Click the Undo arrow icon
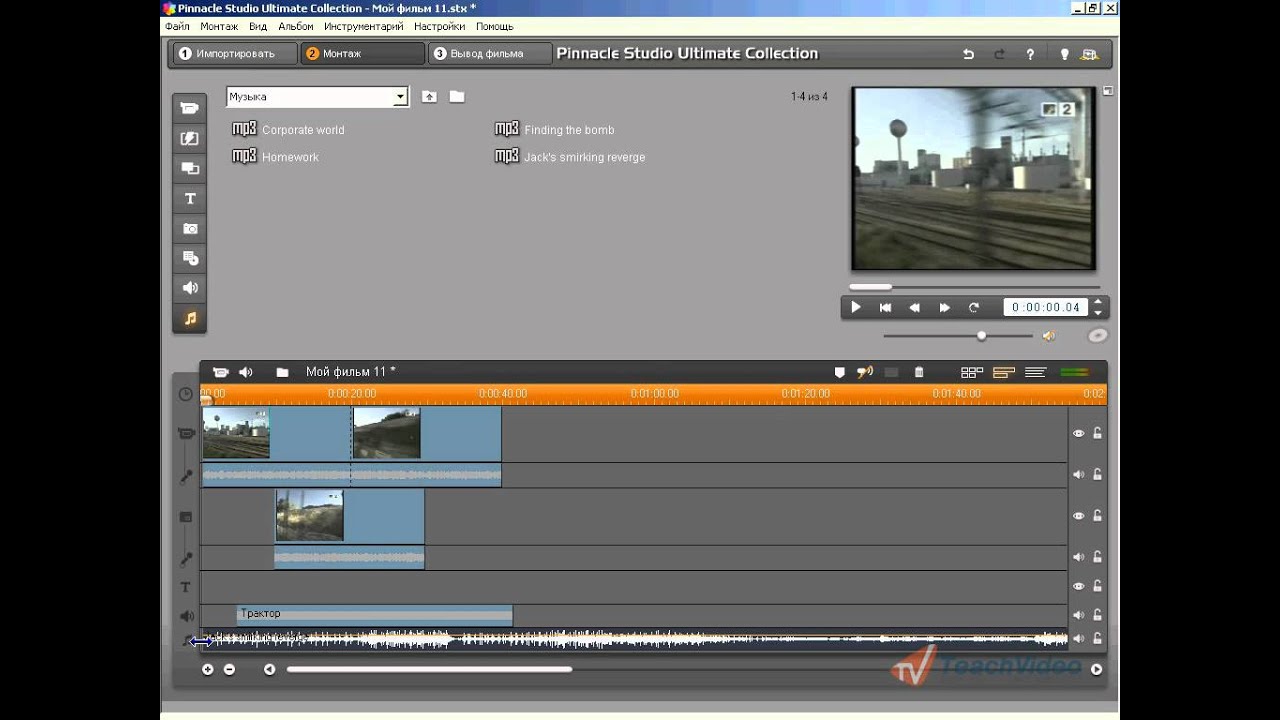The image size is (1280, 720). pyautogui.click(x=968, y=54)
